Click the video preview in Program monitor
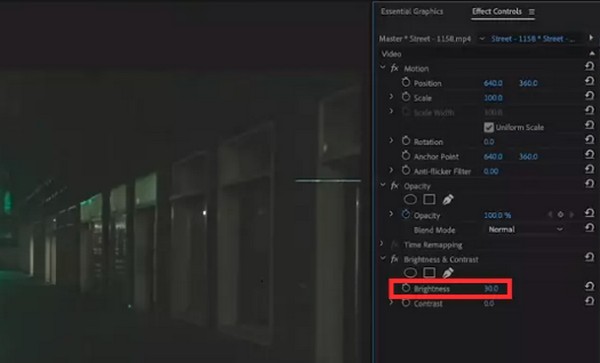 181,216
